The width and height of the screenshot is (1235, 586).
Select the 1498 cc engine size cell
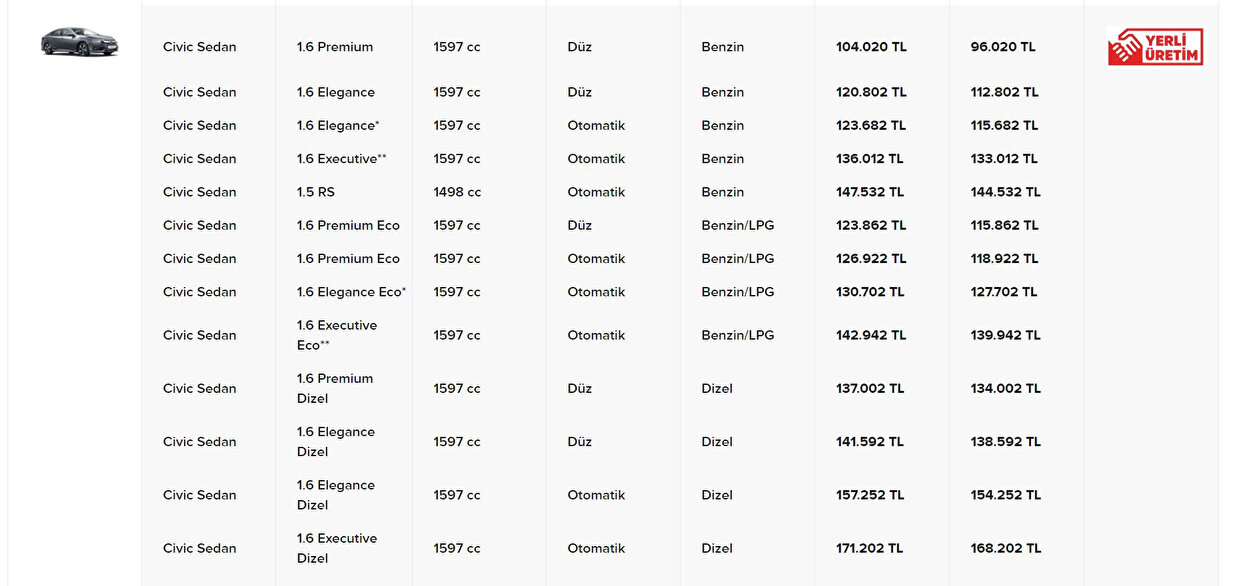457,192
